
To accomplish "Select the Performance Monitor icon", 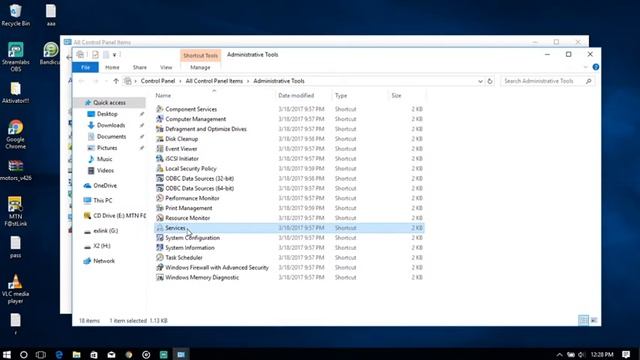I will pos(160,198).
